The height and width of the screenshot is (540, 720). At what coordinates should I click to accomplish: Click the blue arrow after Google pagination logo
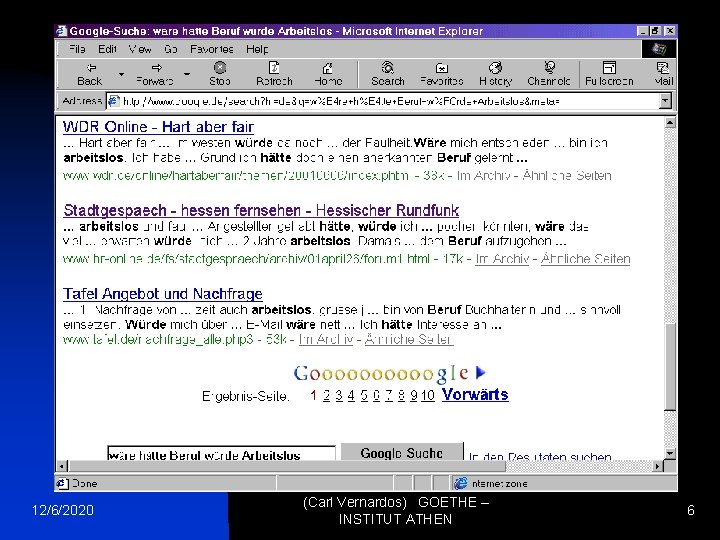pyautogui.click(x=480, y=372)
